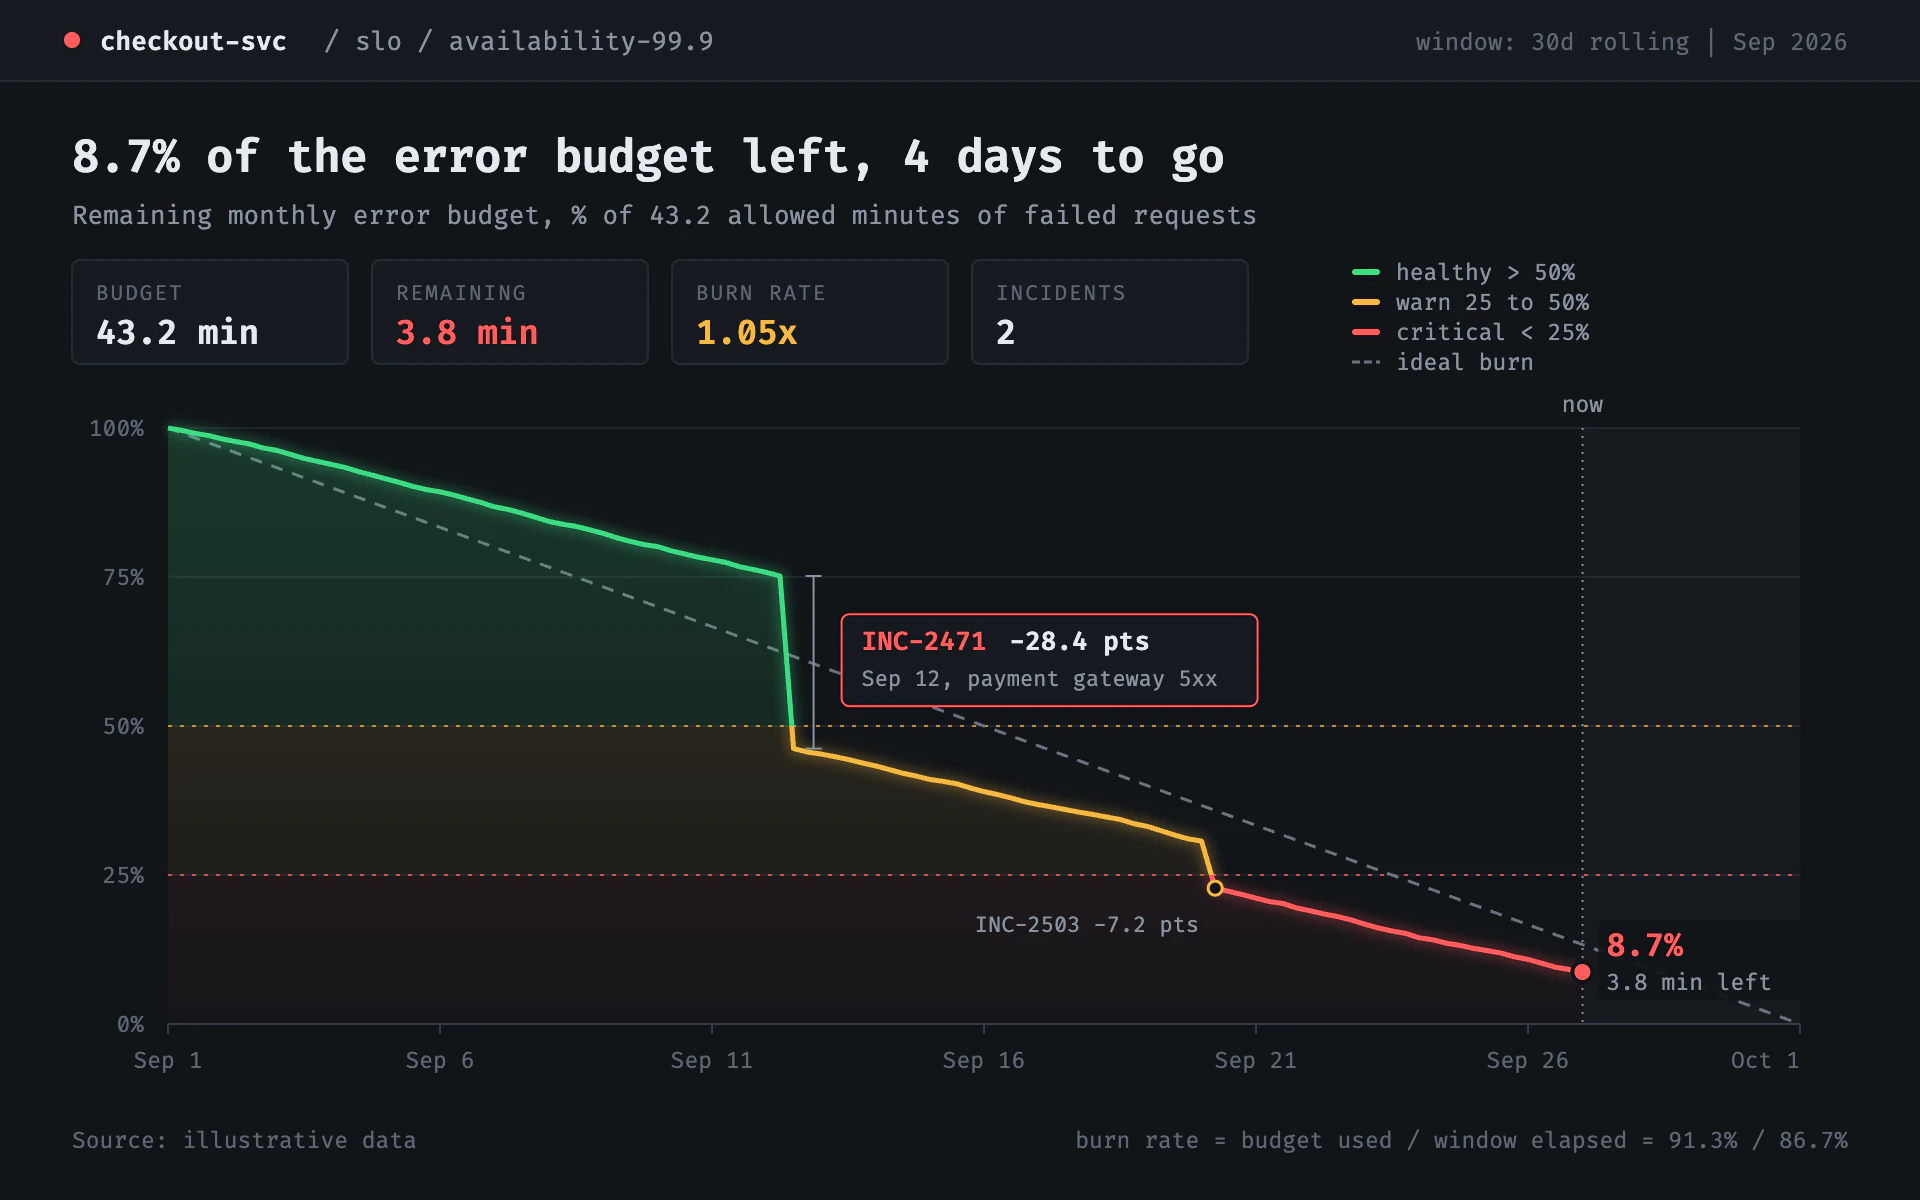
Task: Click the orange INC-2503 marker on line
Action: [1215, 888]
